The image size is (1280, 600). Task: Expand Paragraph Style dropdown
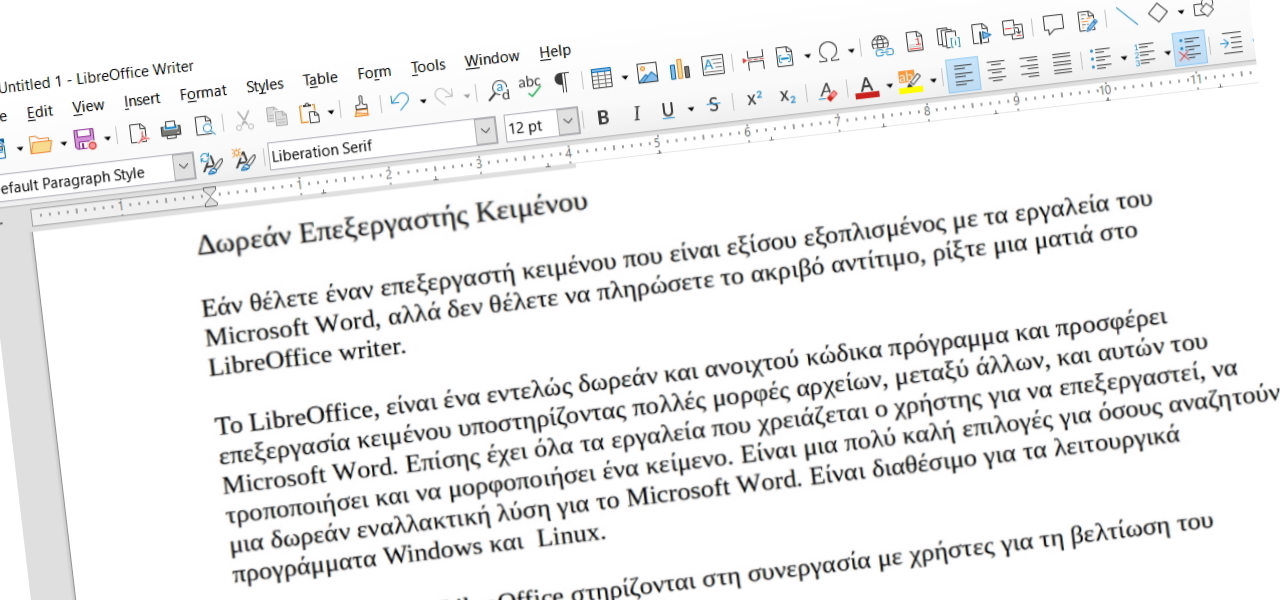point(184,166)
